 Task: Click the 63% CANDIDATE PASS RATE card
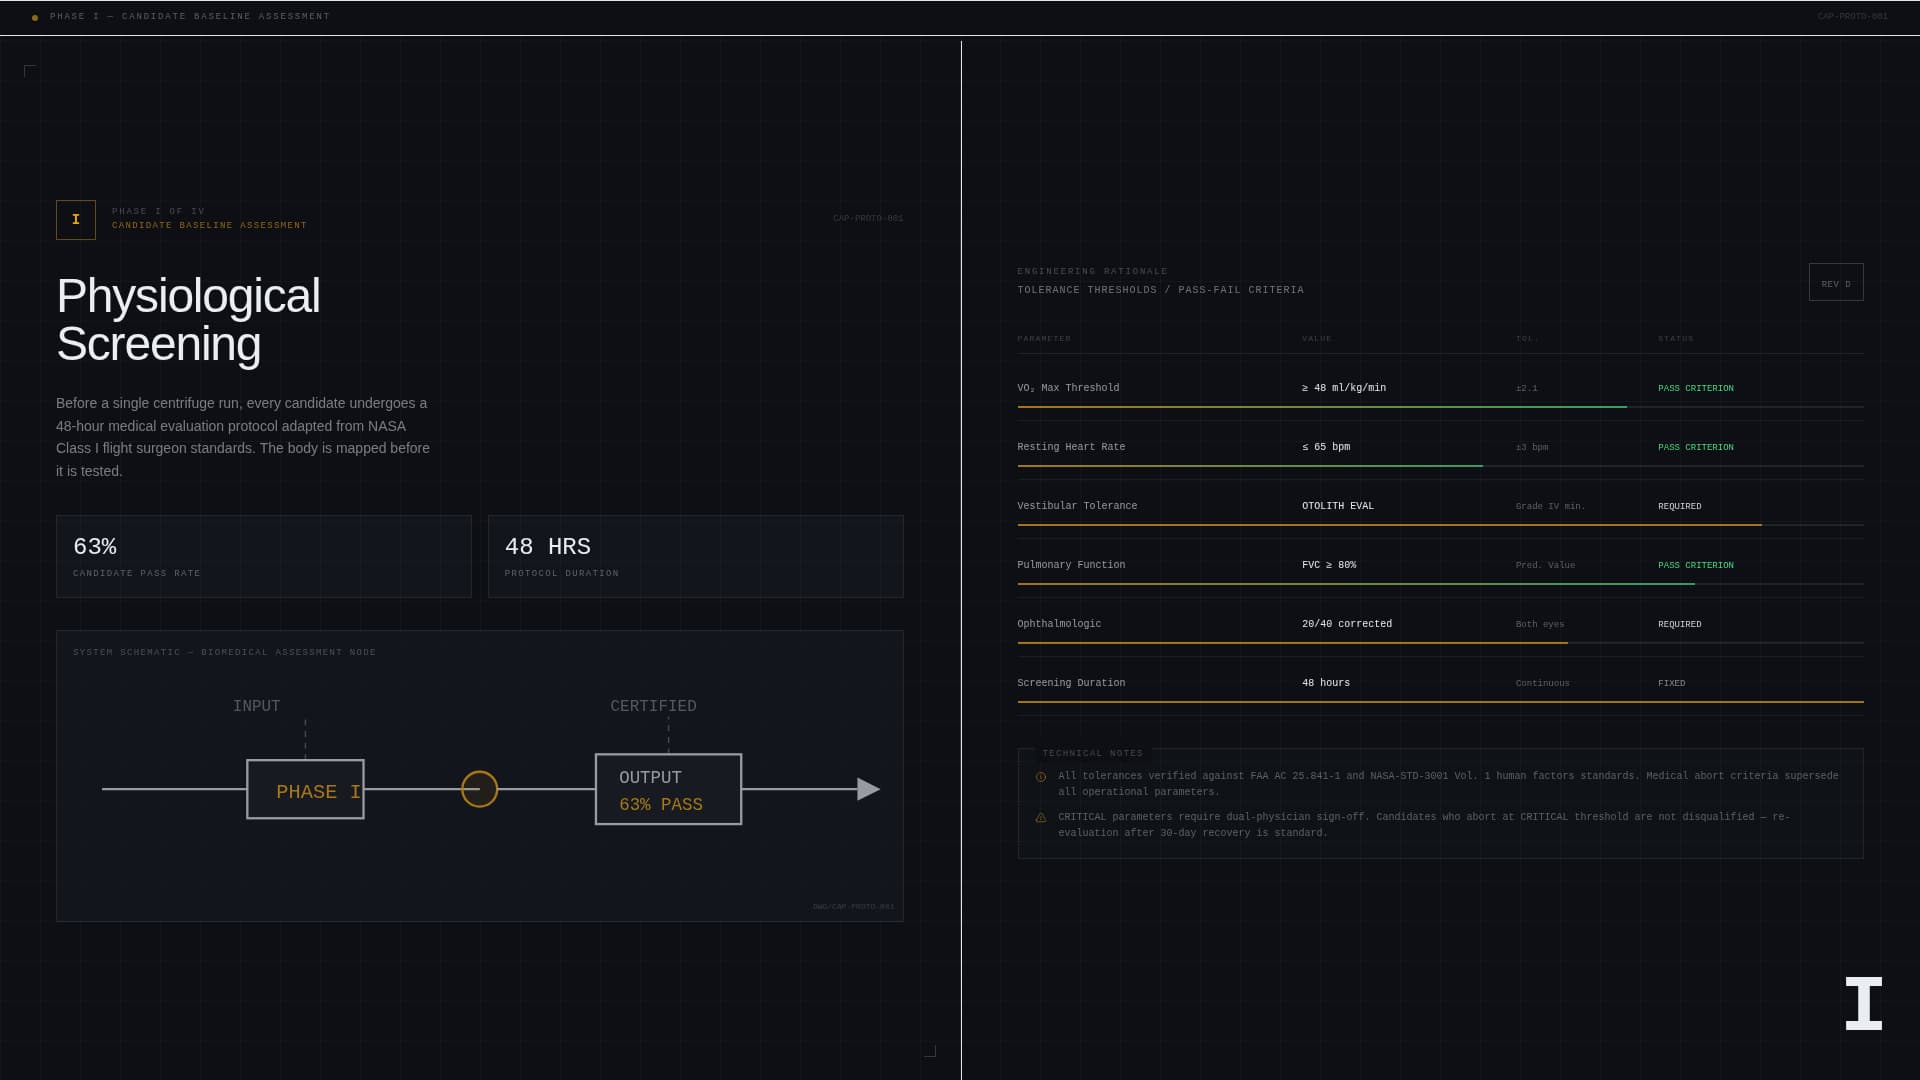click(263, 556)
